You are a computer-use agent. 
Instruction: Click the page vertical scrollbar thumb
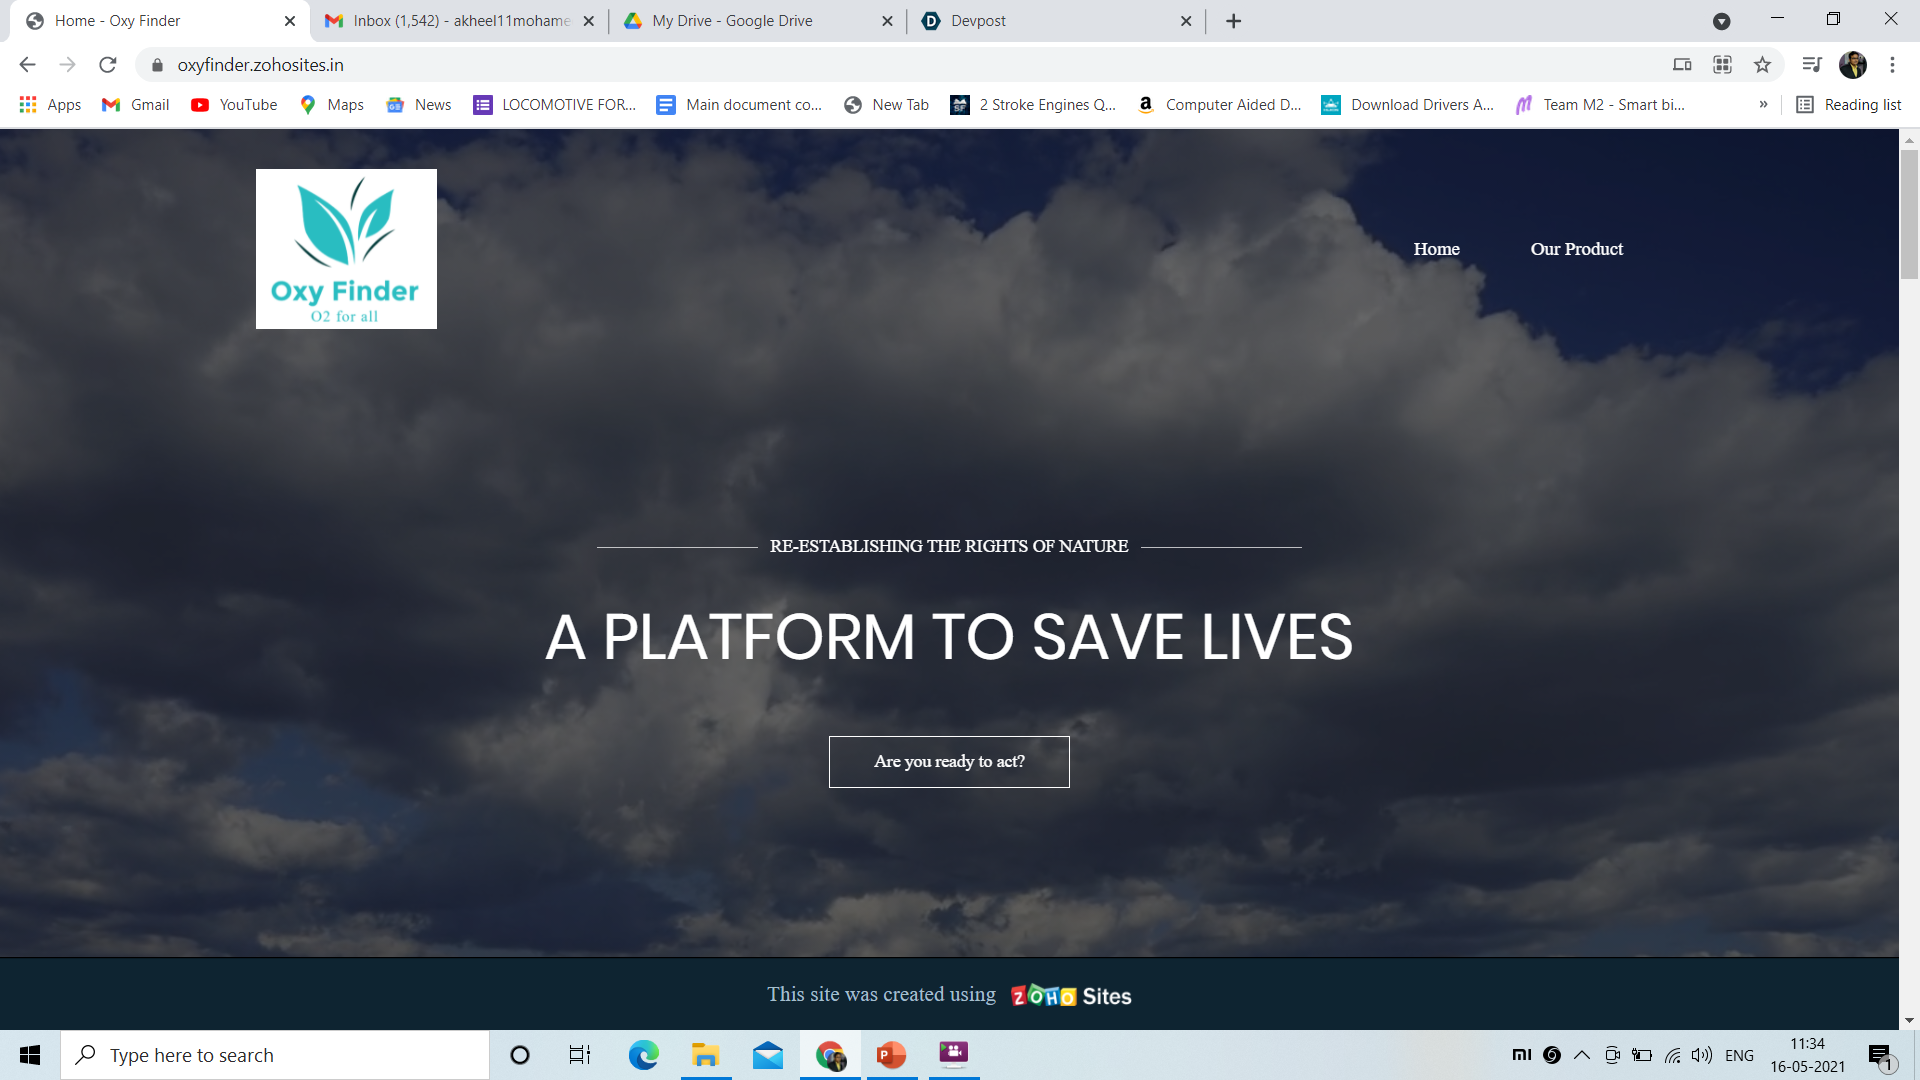click(x=1909, y=215)
